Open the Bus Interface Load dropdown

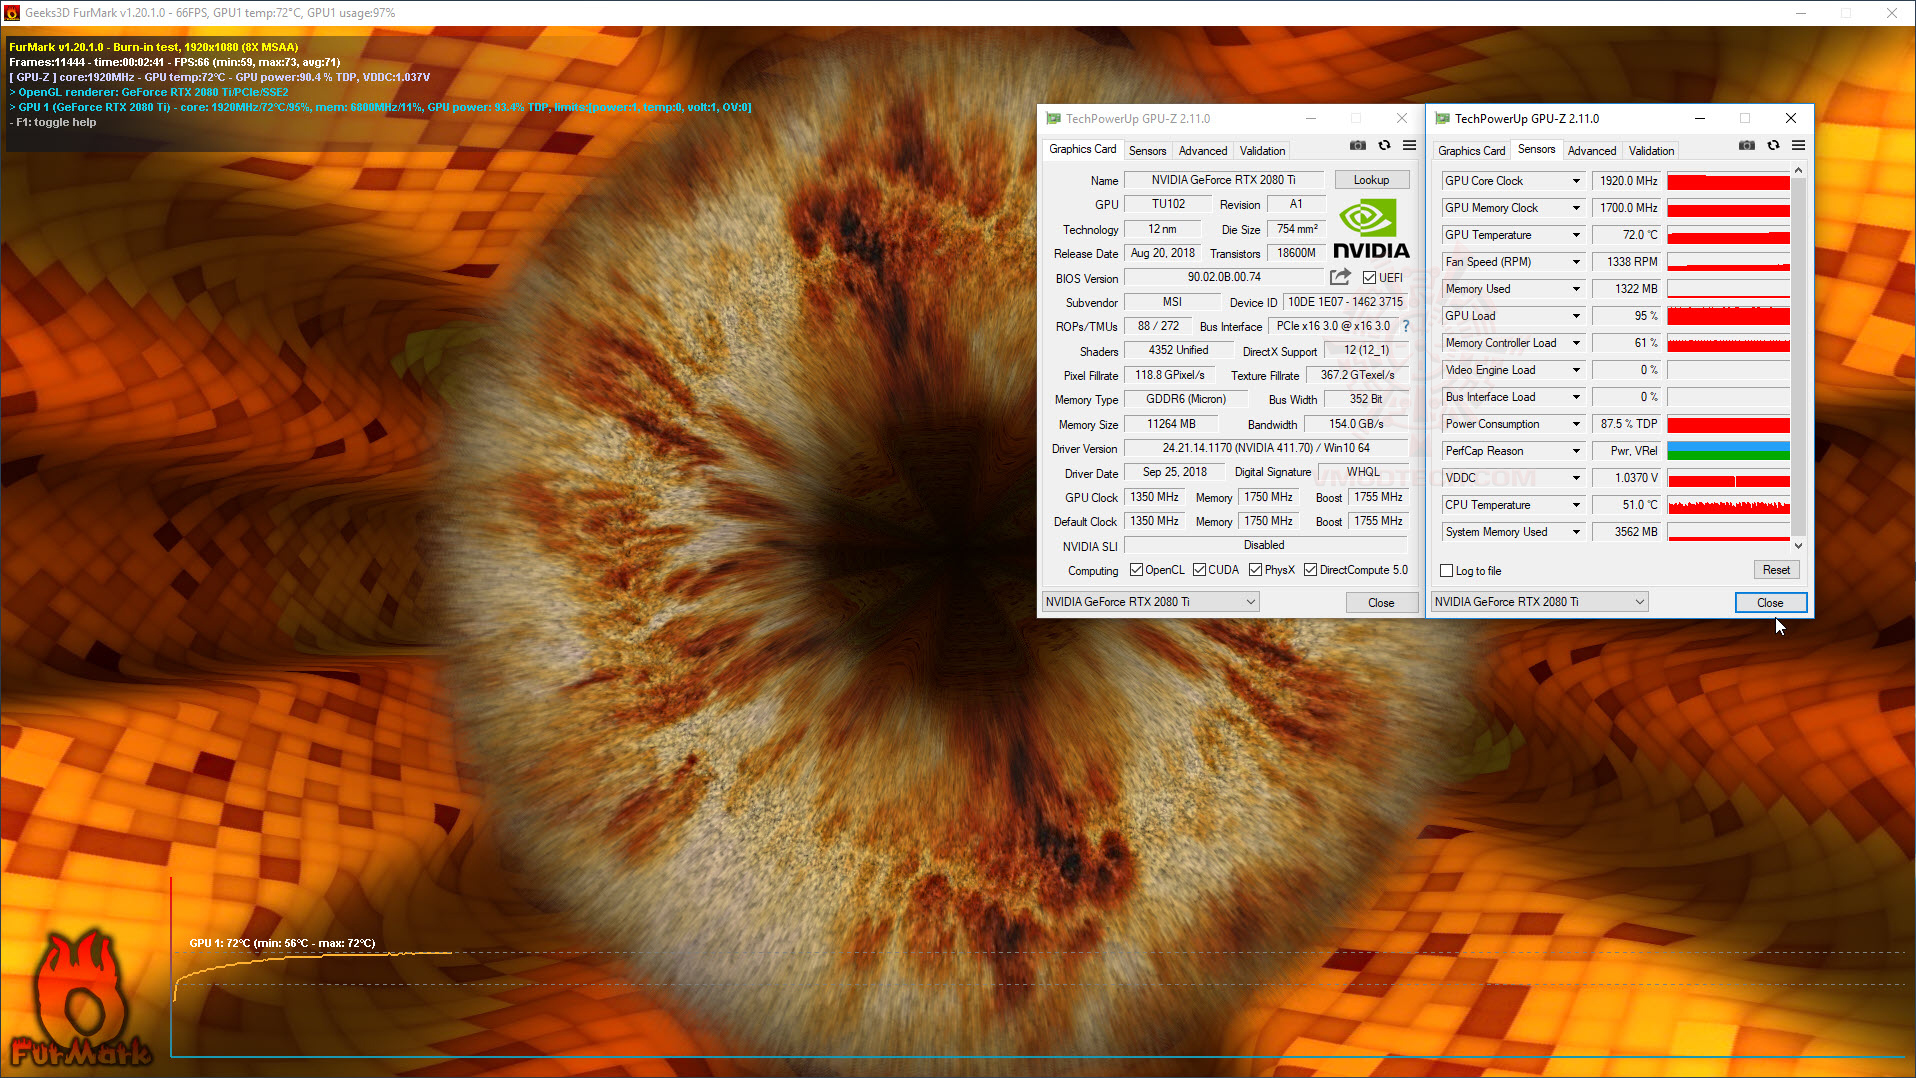tap(1576, 397)
